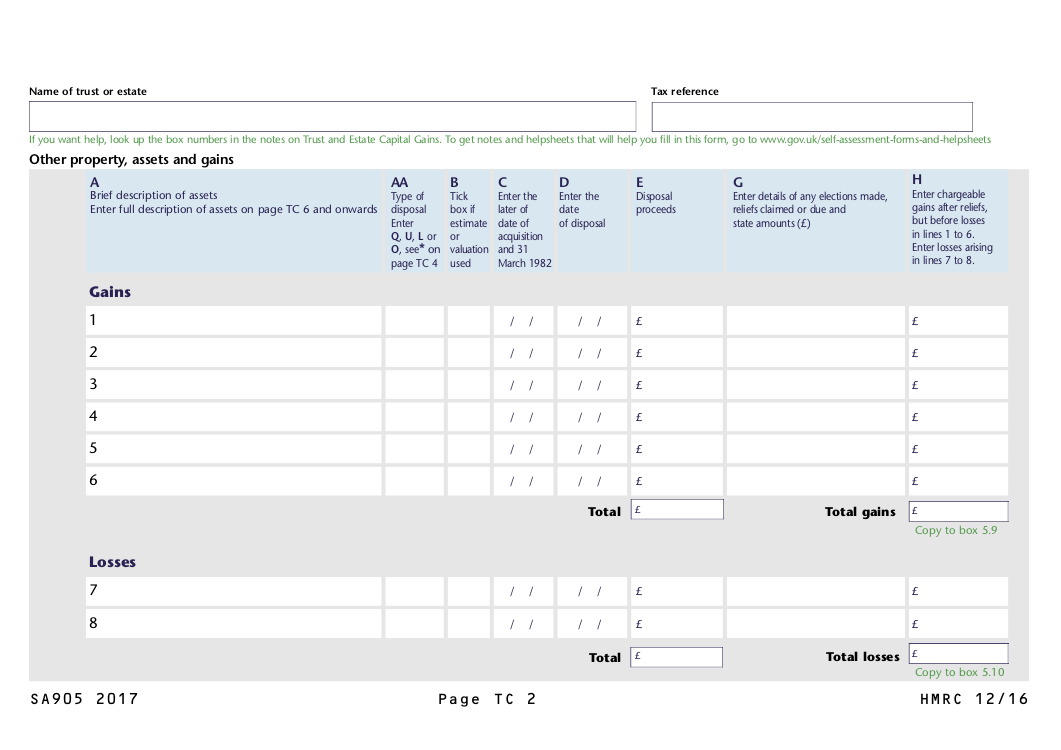Click row 1 acquisition date field
This screenshot has height=750, width=1061.
tap(523, 321)
